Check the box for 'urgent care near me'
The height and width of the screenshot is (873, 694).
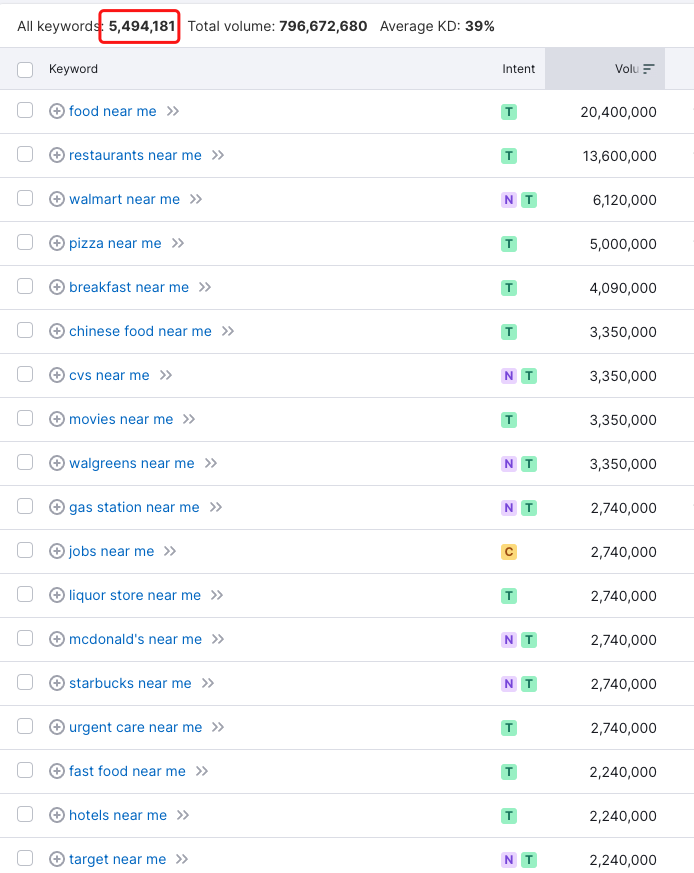pos(25,727)
